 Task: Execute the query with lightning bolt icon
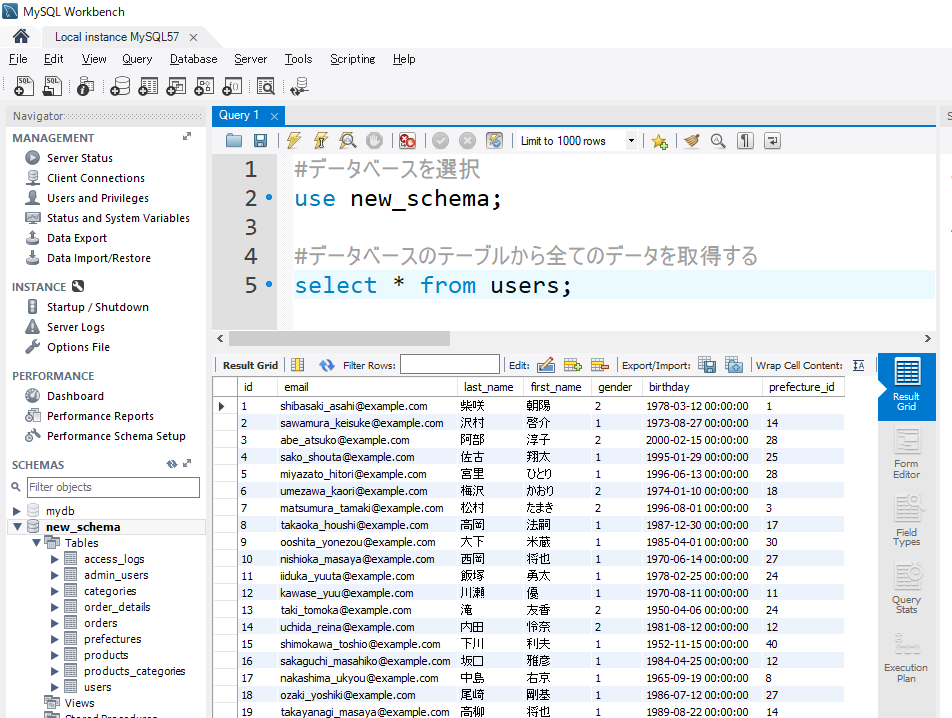click(294, 141)
